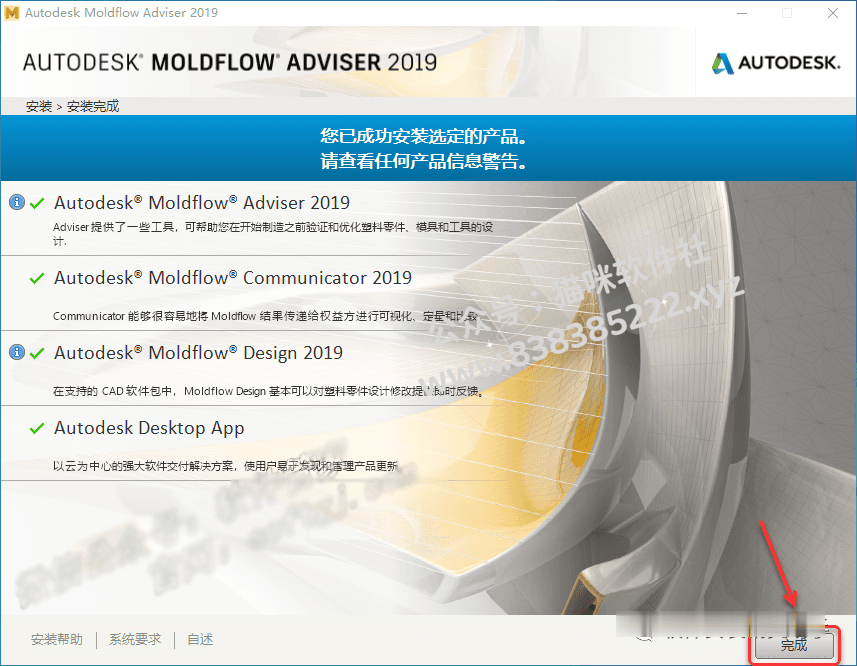The image size is (857, 666).
Task: Open the 安装帮助 link
Action: pos(57,639)
